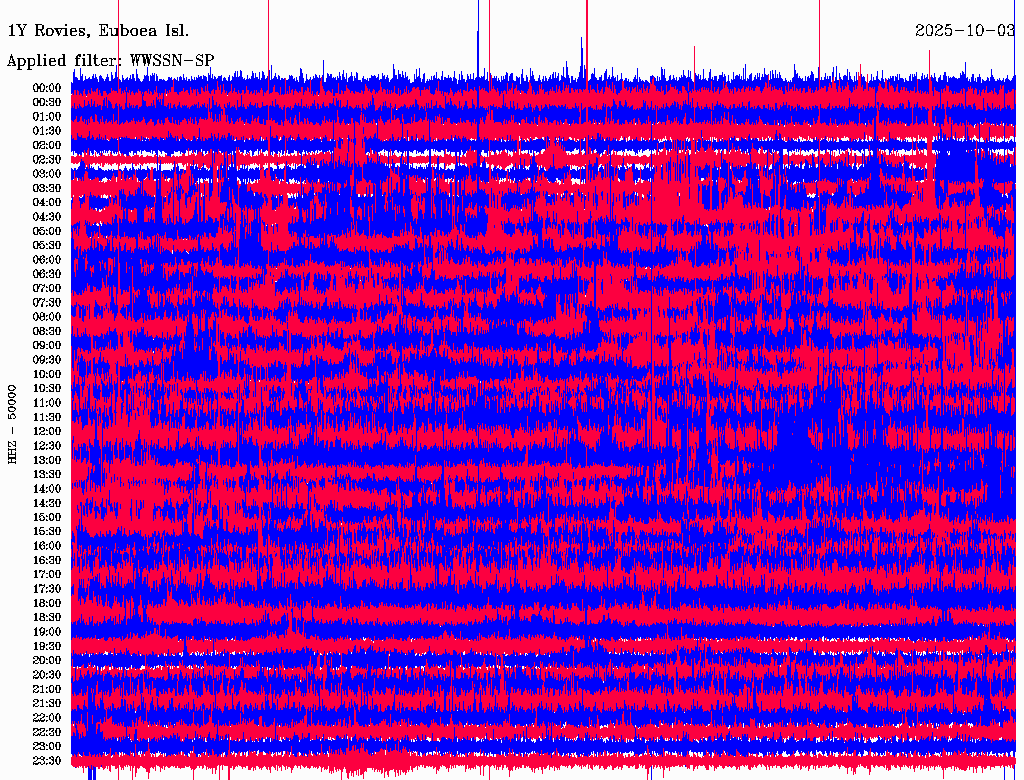Click the 04:30 time row label
Image resolution: width=1024 pixels, height=780 pixels.
click(x=47, y=217)
